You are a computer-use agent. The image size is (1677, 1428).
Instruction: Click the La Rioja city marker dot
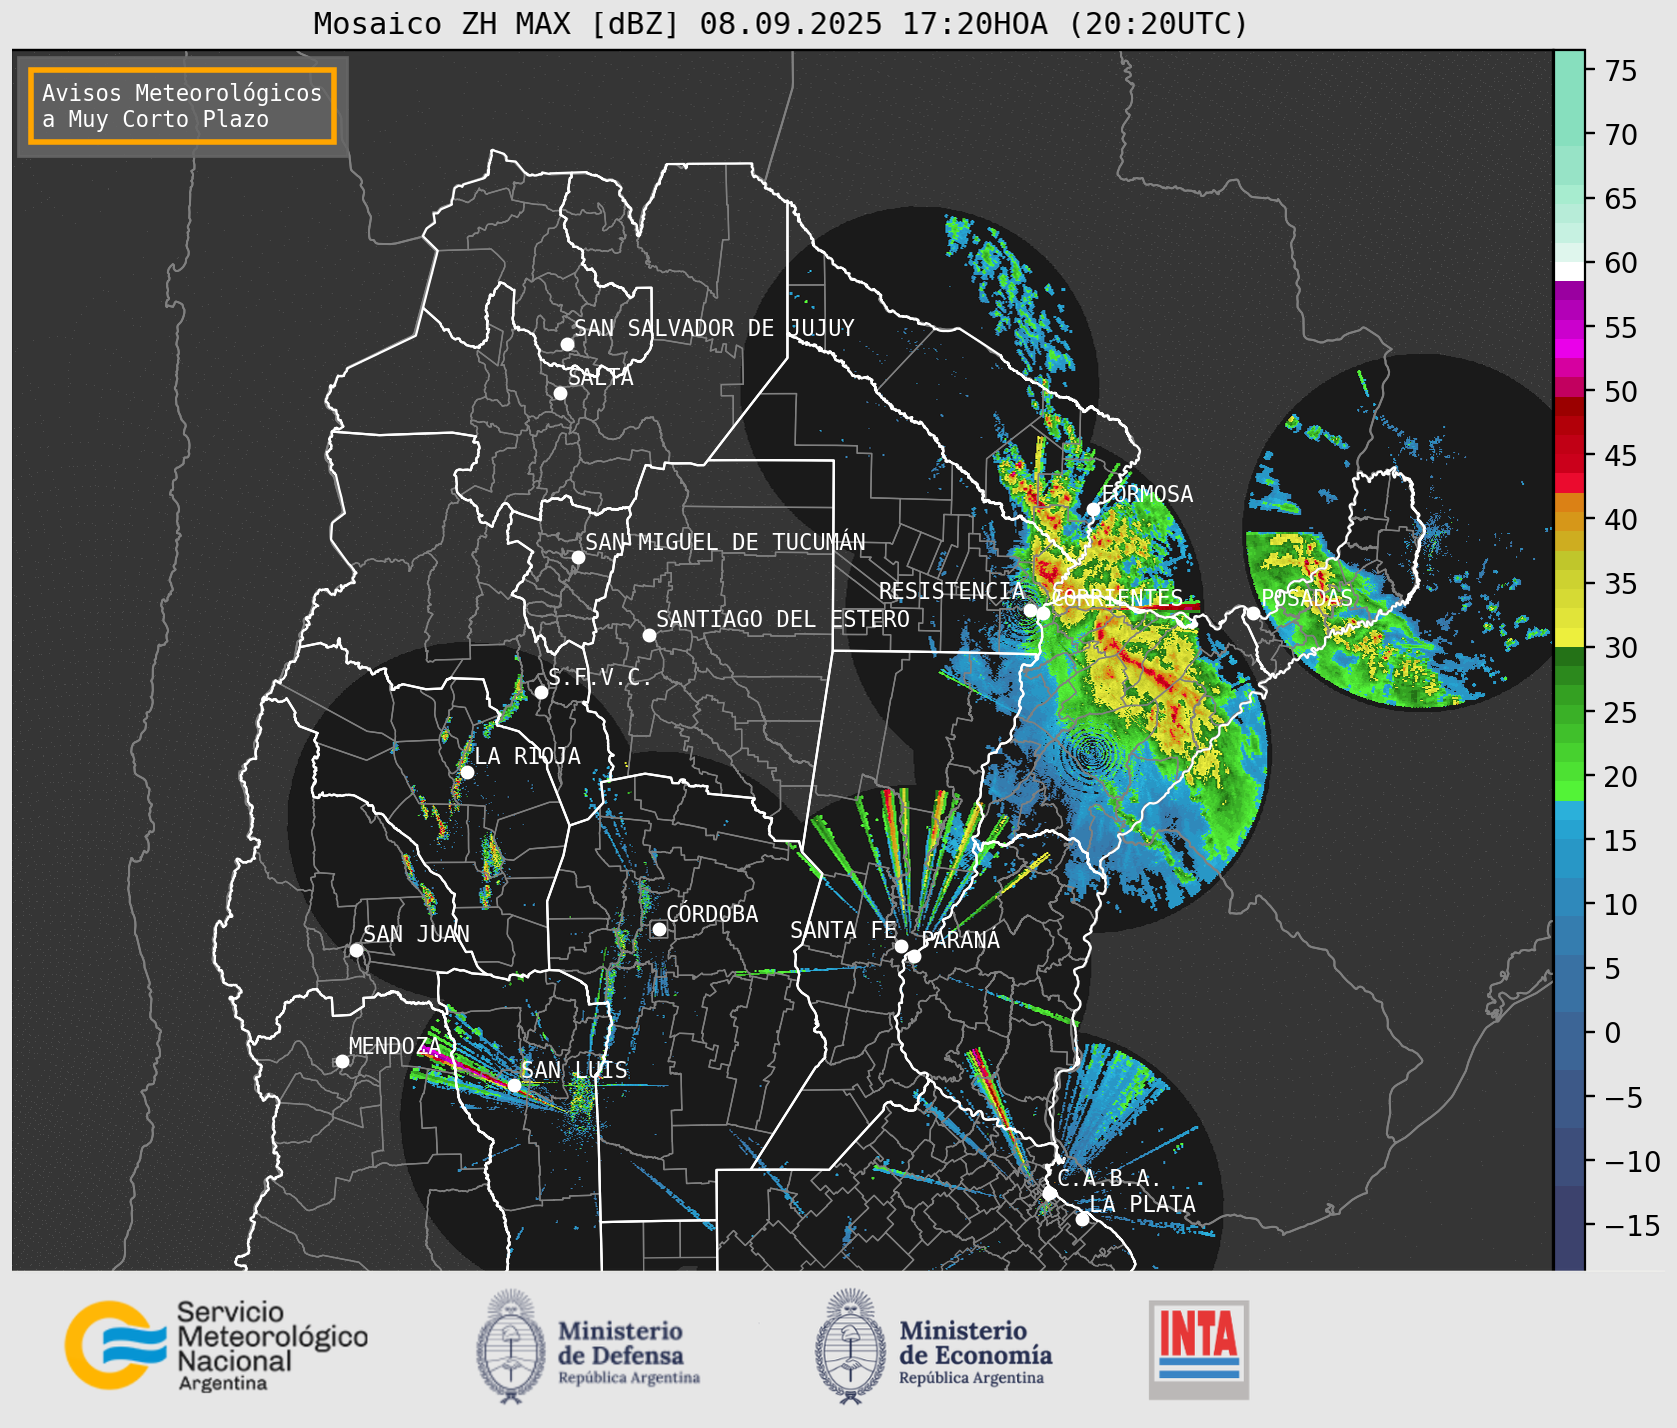pos(467,772)
